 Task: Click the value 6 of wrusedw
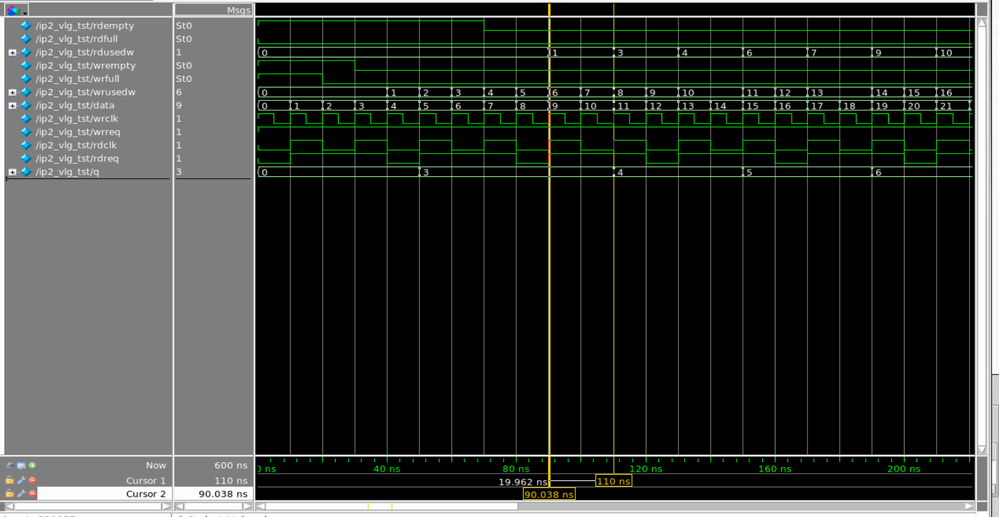click(179, 92)
